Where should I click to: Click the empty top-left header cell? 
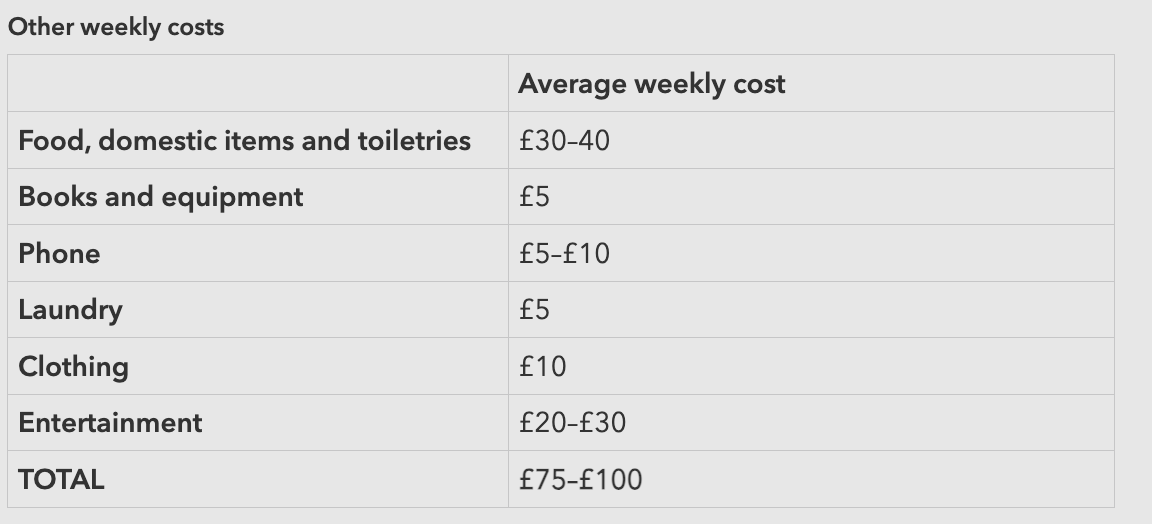click(x=258, y=84)
